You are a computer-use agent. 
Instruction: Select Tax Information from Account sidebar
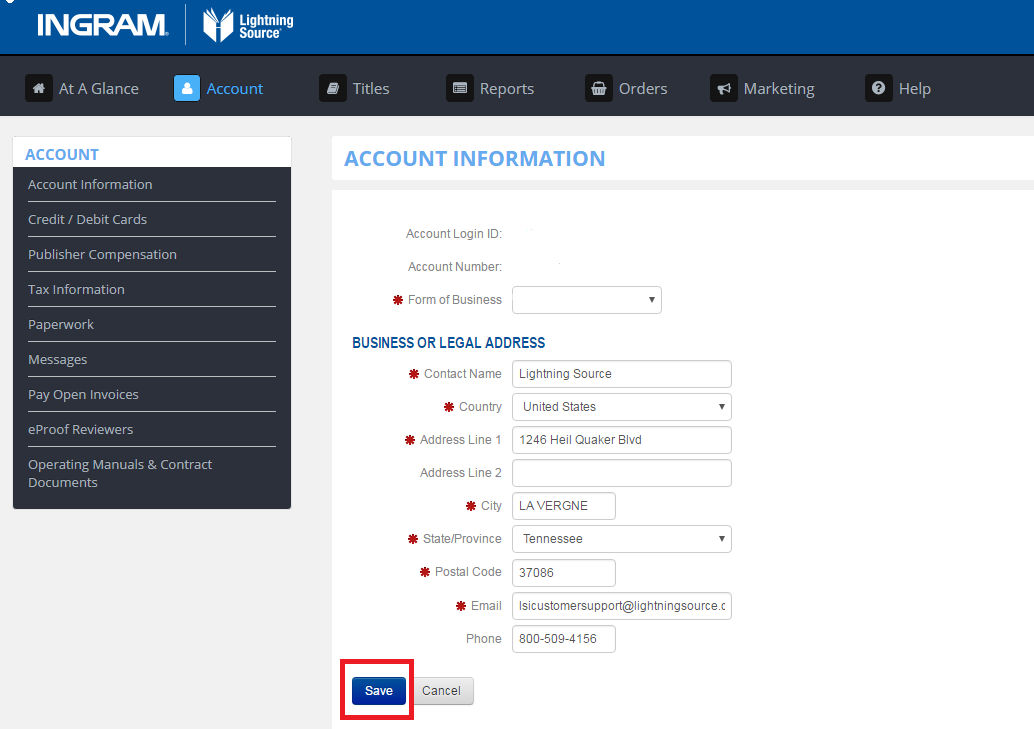(x=77, y=289)
